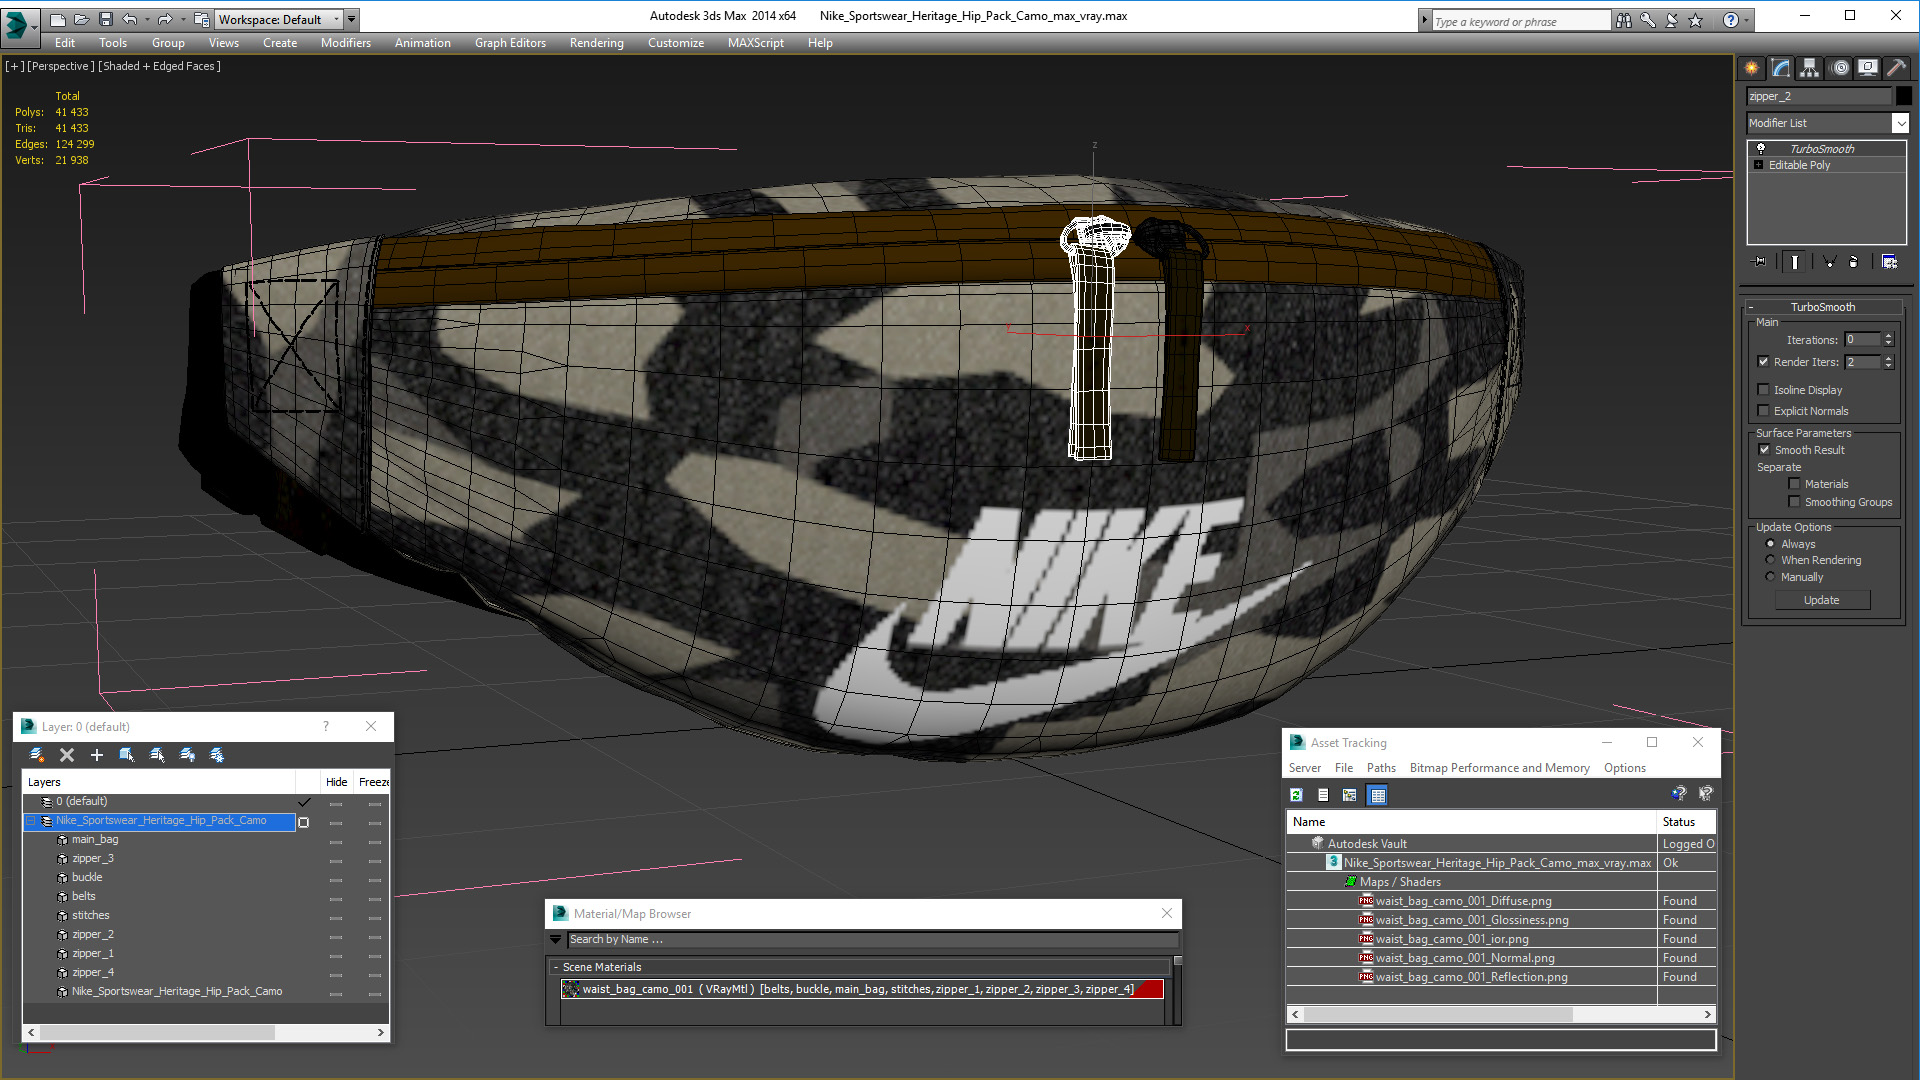
Task: Click the Redo arrow icon
Action: [x=165, y=19]
